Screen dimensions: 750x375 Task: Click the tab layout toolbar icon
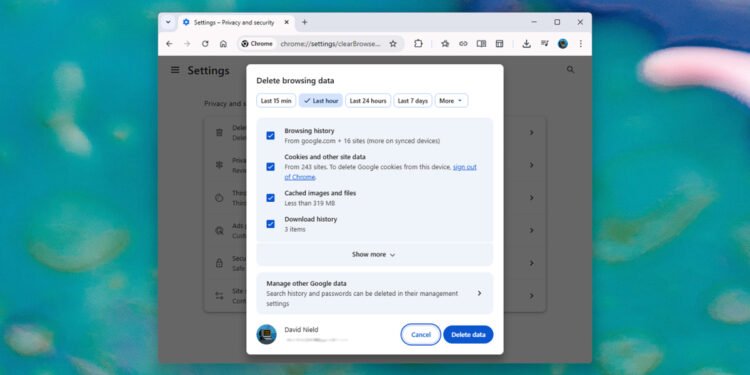[x=499, y=44]
